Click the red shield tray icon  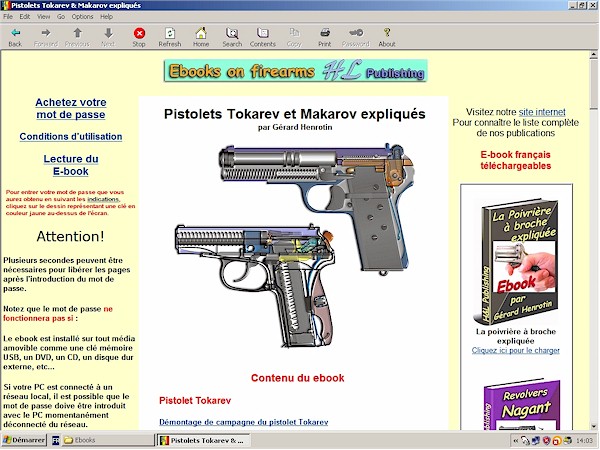point(546,441)
